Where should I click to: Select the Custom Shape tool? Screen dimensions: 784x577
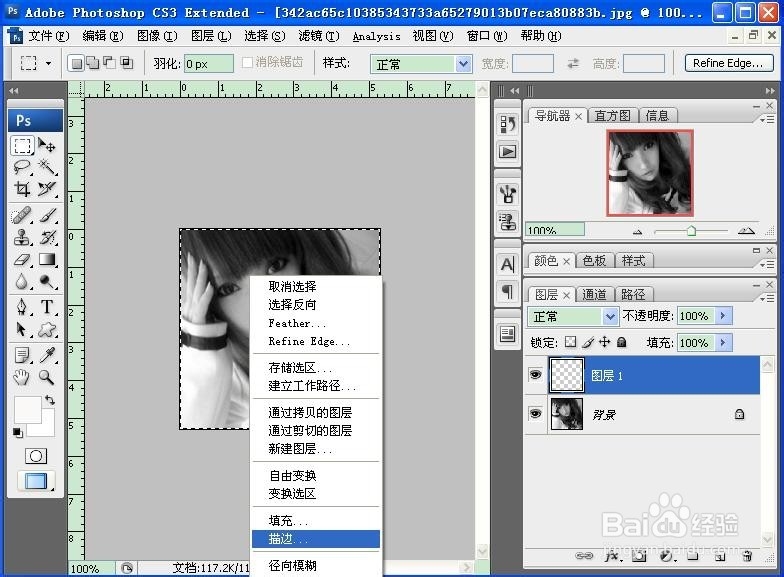[47, 329]
